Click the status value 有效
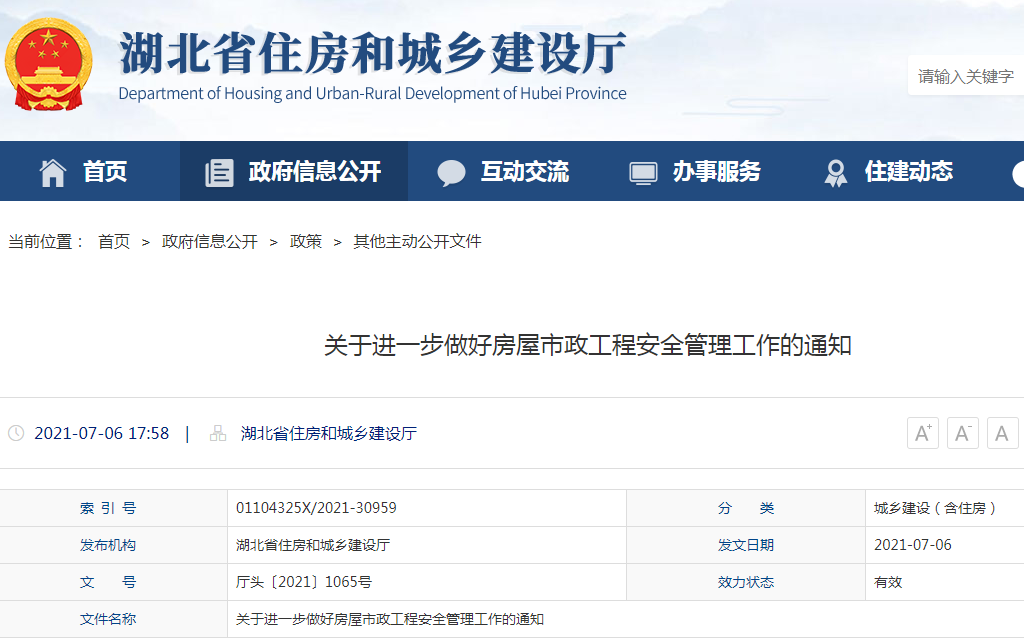The width and height of the screenshot is (1024, 639). tap(888, 582)
